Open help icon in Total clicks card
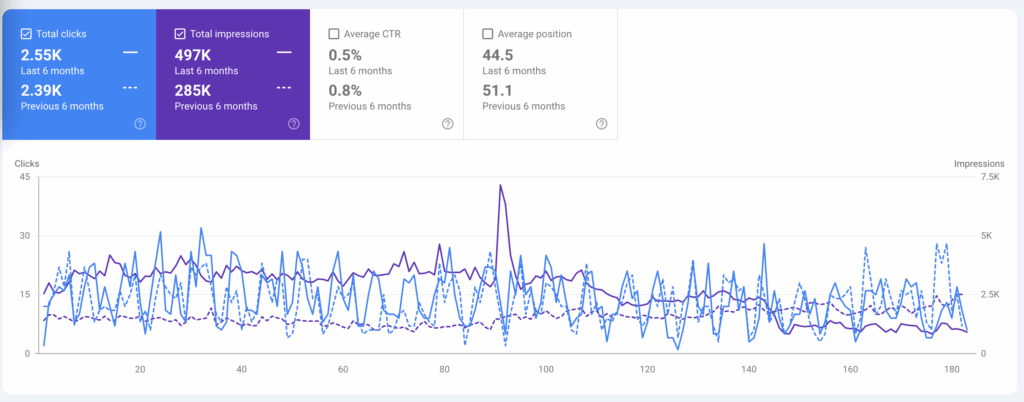 (x=139, y=124)
